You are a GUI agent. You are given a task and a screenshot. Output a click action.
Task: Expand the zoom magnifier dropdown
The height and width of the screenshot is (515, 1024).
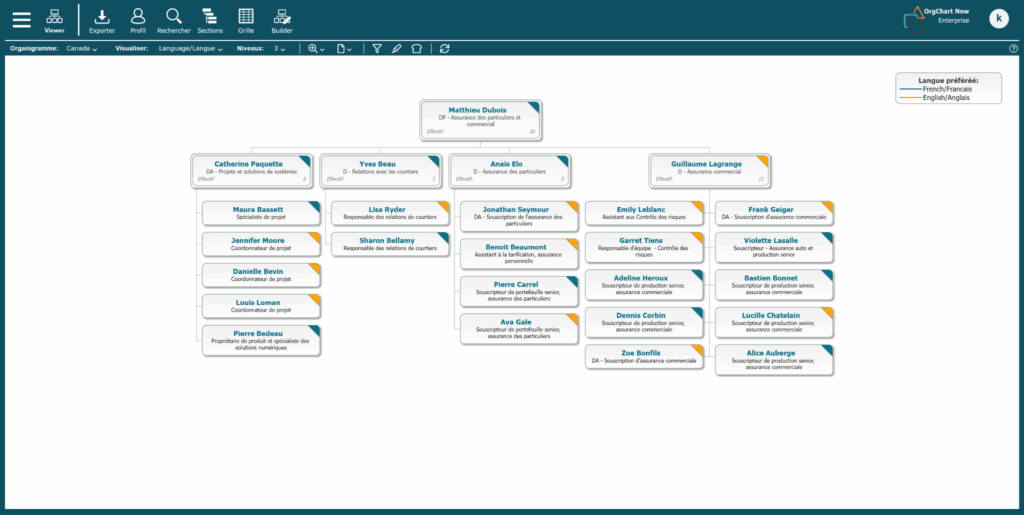pyautogui.click(x=316, y=48)
